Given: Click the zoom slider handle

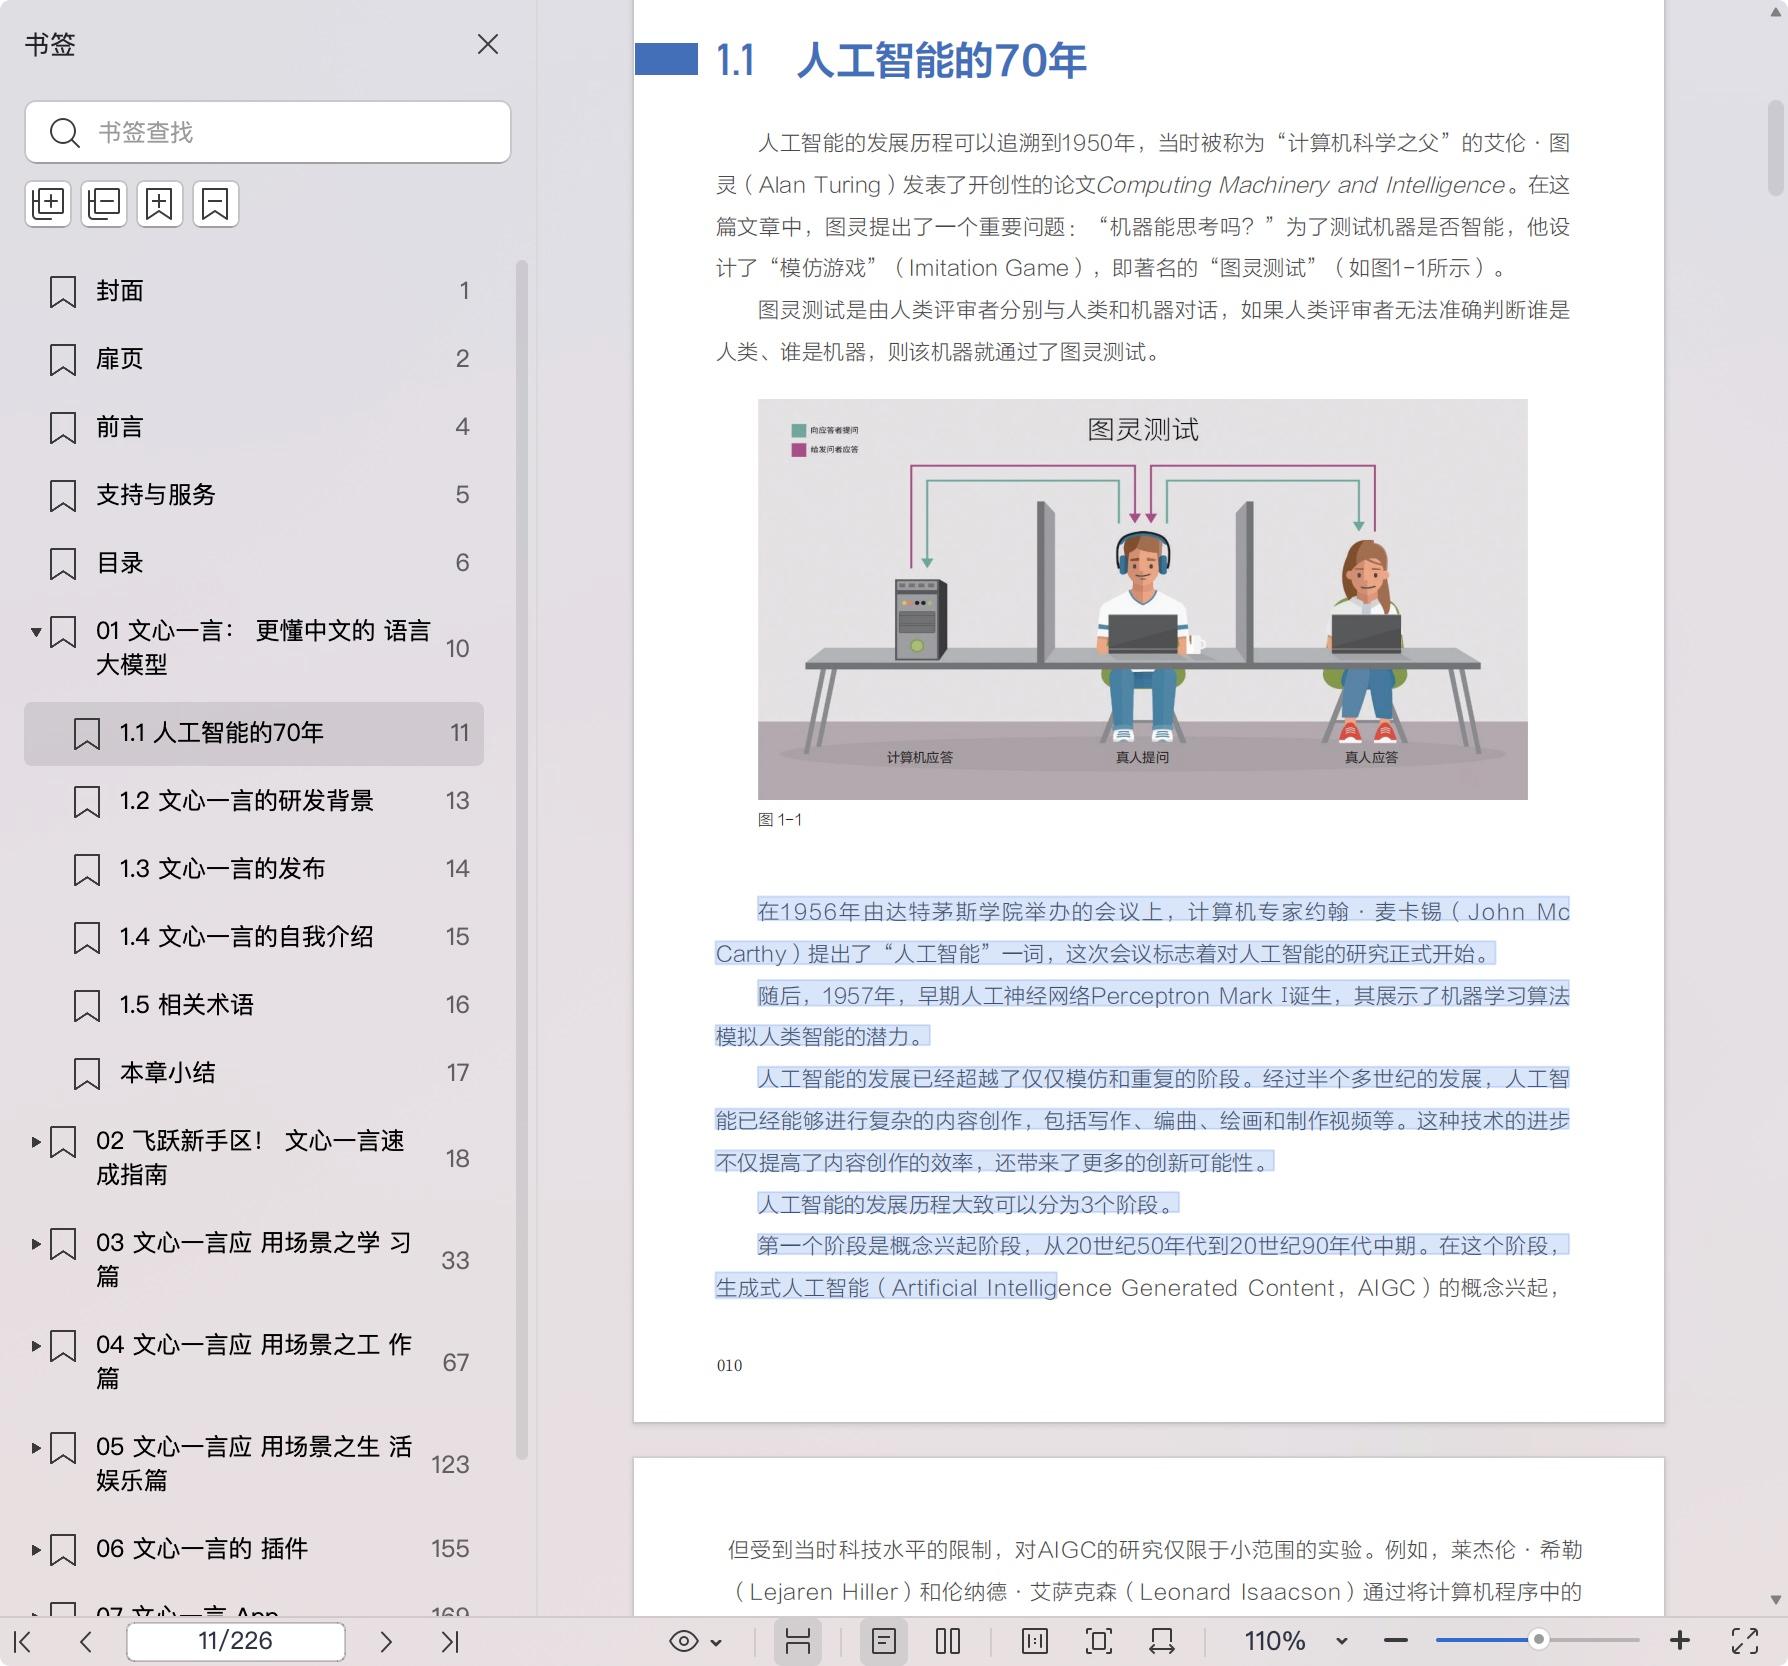Looking at the screenshot, I should (x=1539, y=1641).
